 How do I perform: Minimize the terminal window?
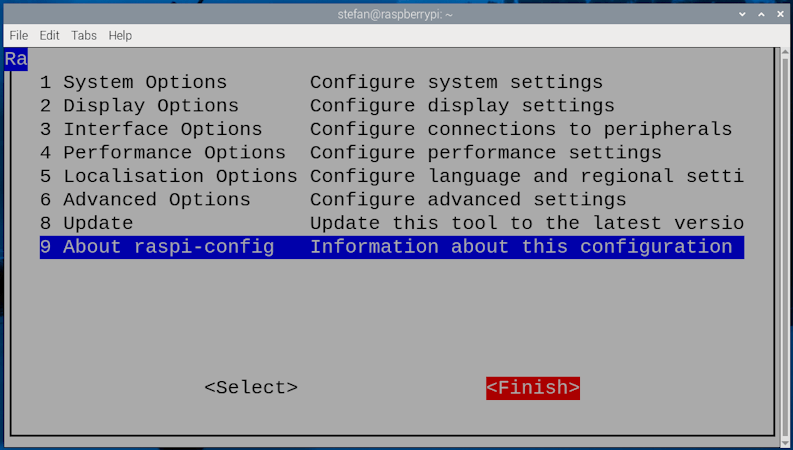[742, 14]
